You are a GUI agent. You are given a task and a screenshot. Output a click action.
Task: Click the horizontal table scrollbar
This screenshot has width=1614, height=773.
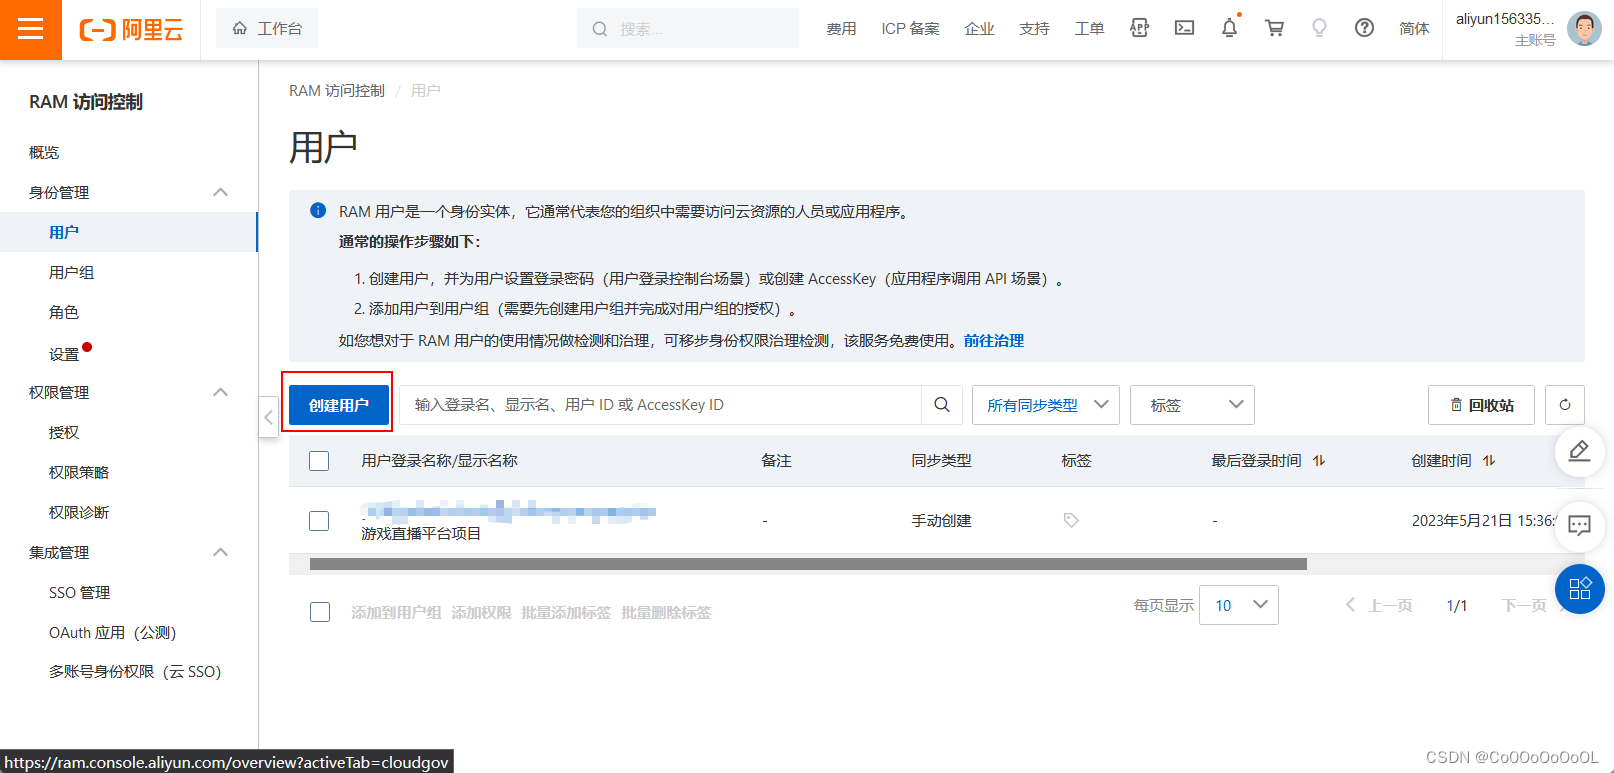pos(808,564)
